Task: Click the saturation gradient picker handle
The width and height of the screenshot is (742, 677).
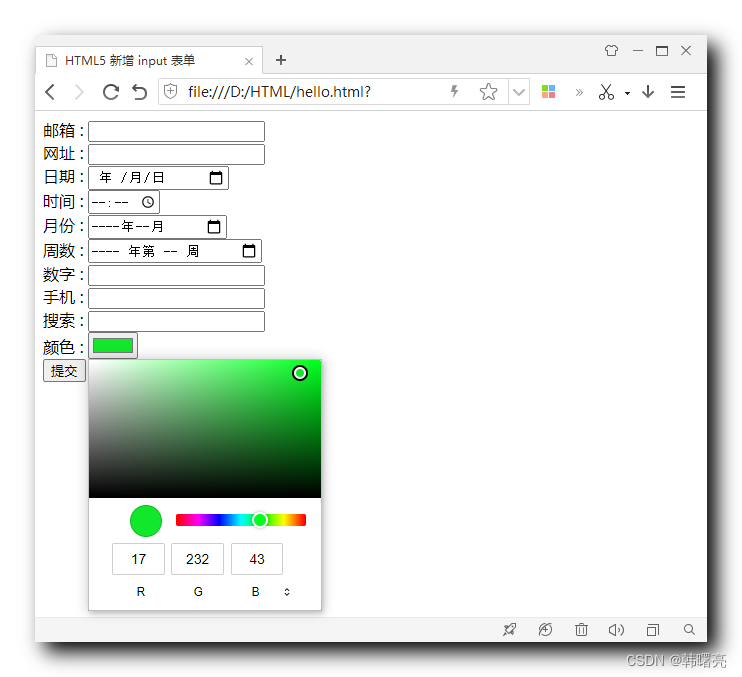Action: (300, 373)
